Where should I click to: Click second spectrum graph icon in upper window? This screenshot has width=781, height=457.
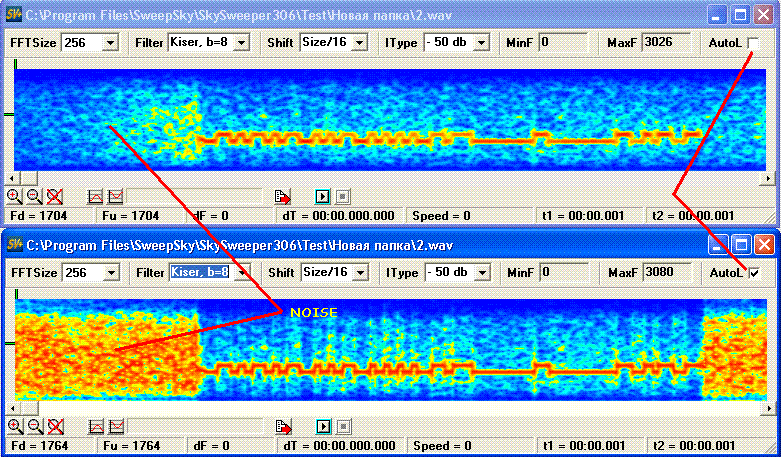pyautogui.click(x=115, y=196)
